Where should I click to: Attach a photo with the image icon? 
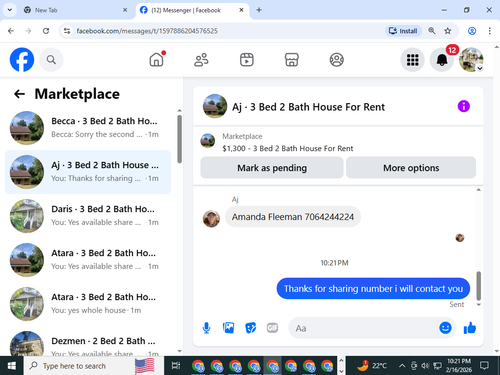click(x=228, y=328)
